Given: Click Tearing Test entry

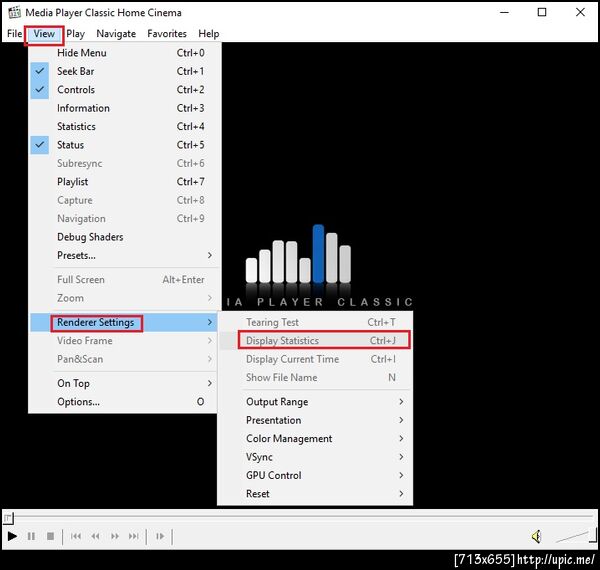Looking at the screenshot, I should [315, 322].
